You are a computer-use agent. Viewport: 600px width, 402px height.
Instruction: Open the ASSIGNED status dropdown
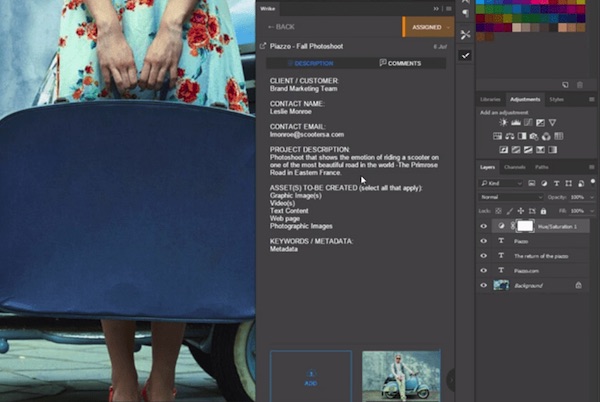[x=429, y=27]
